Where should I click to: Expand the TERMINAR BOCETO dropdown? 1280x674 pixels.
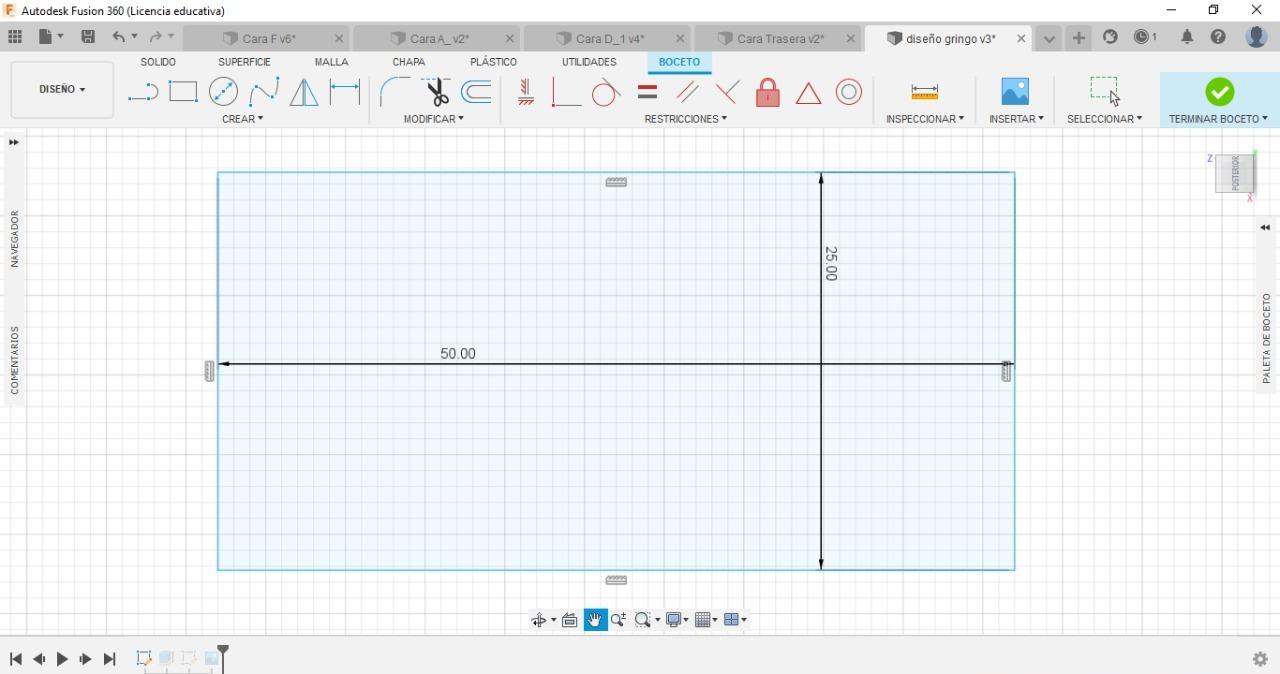click(1218, 119)
